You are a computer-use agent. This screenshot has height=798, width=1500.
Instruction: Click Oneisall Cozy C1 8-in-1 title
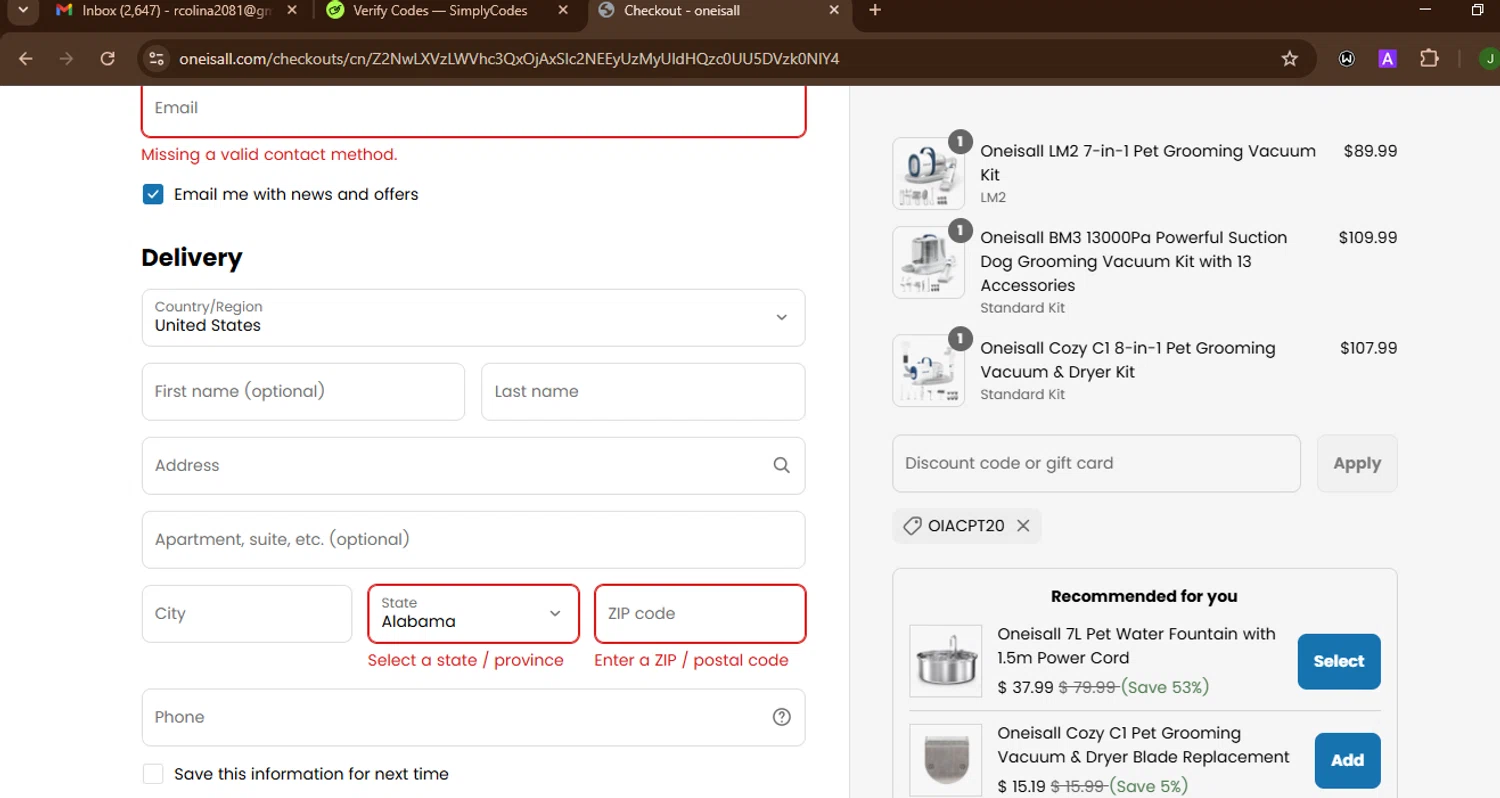1128,360
